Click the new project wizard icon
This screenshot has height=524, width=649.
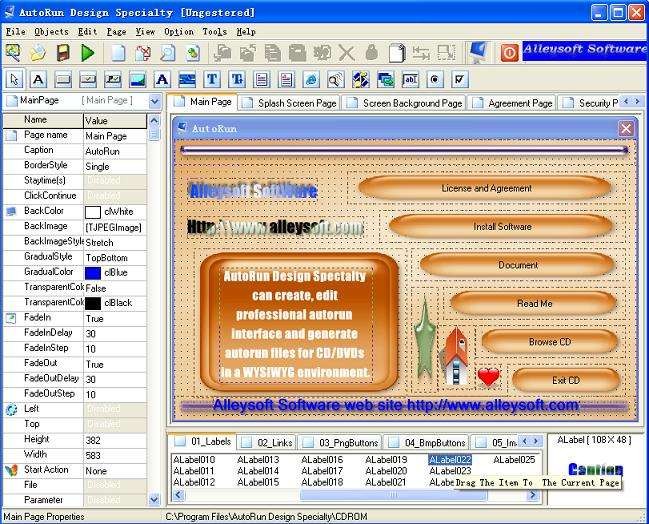pos(13,53)
